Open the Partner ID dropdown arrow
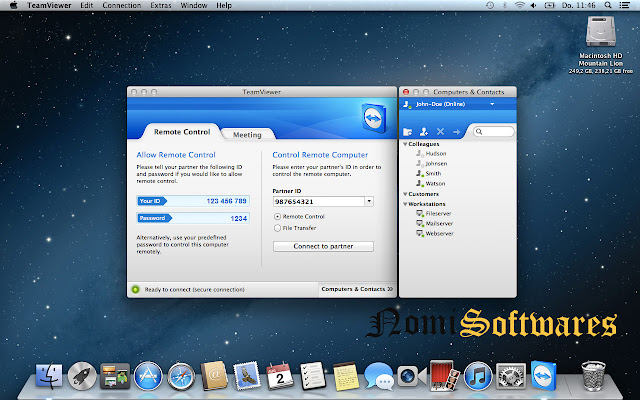Screen dimensions: 640x400 click(x=369, y=201)
